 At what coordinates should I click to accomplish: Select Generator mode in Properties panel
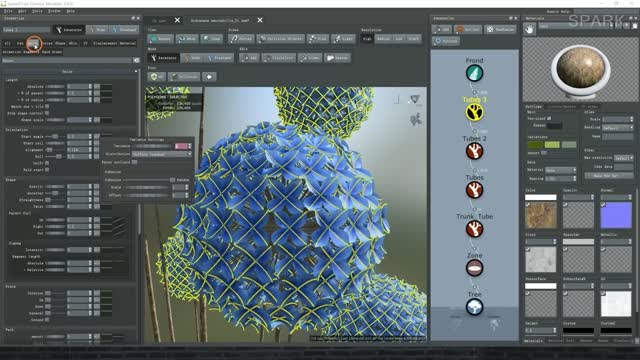pyautogui.click(x=69, y=30)
